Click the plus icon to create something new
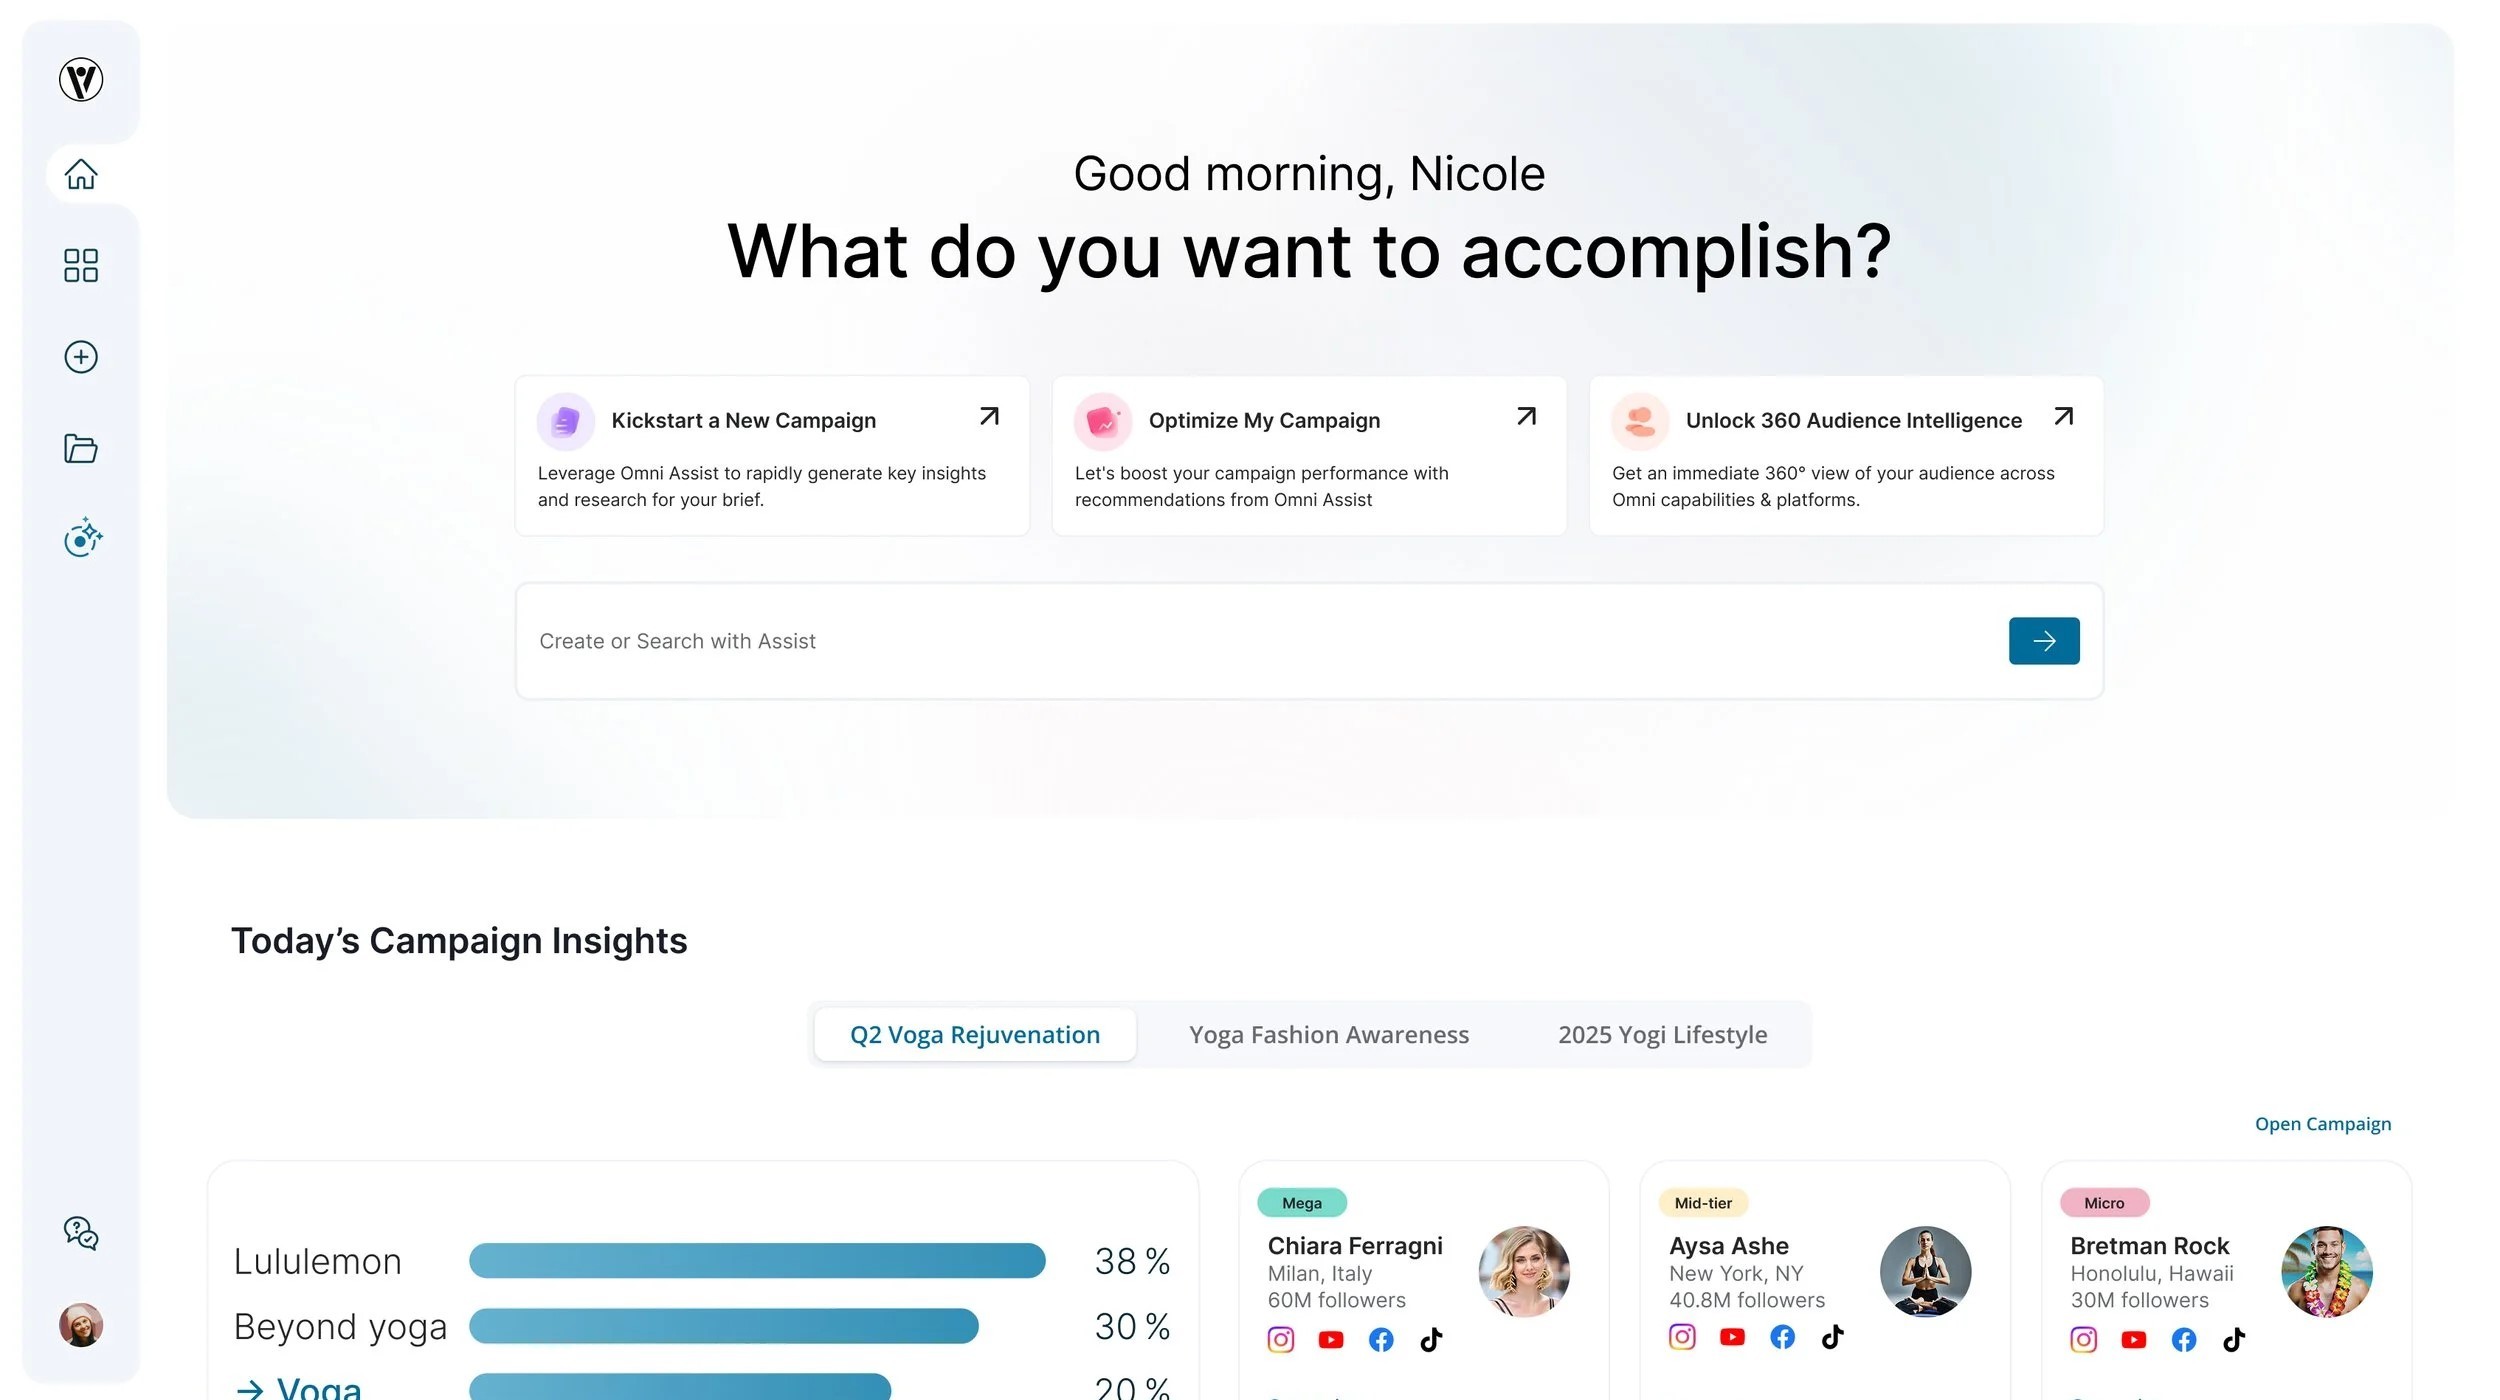 pos(81,356)
